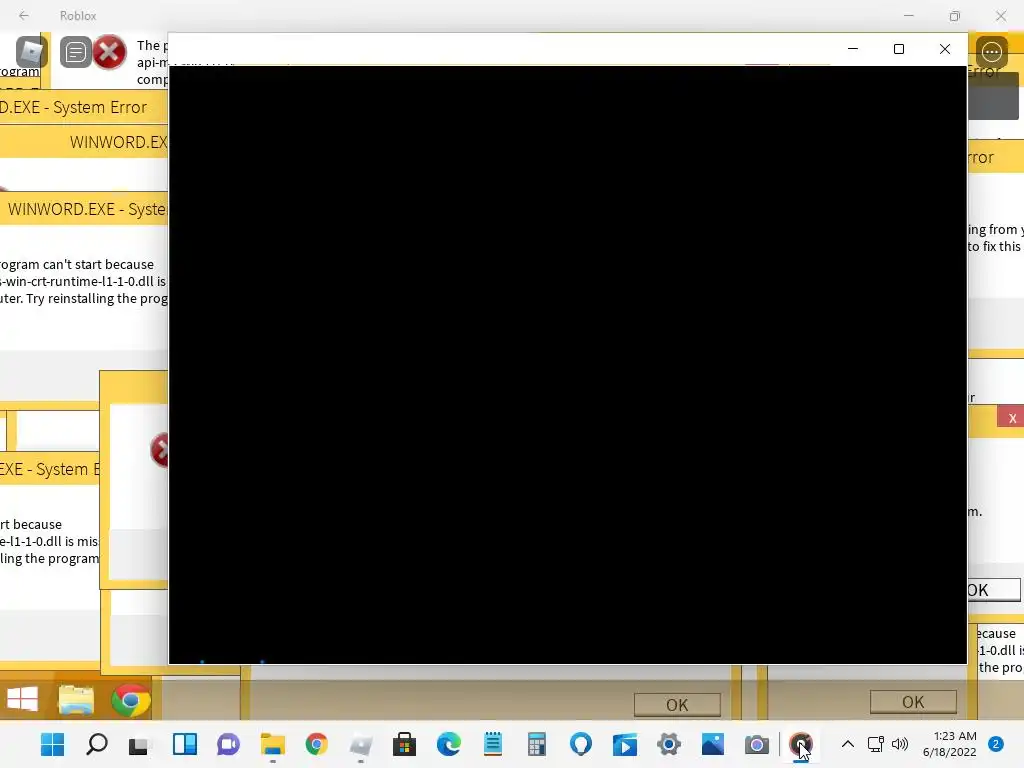Click the bottom-right dialog OK button
Screen dimensions: 1024x768
(913, 702)
